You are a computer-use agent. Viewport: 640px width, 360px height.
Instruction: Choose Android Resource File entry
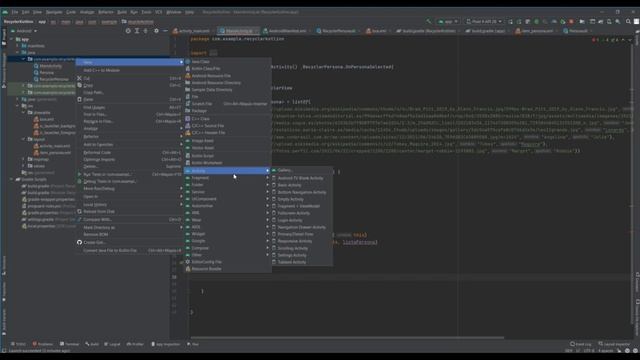227,76
